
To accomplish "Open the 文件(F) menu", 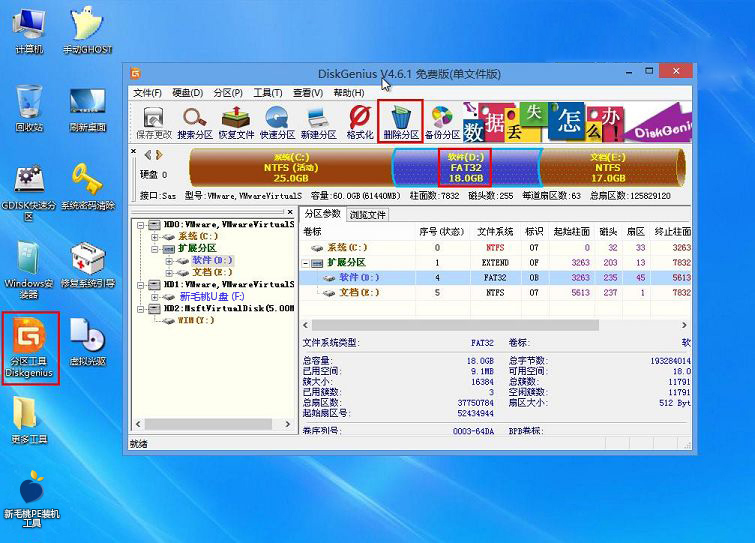I will point(147,93).
